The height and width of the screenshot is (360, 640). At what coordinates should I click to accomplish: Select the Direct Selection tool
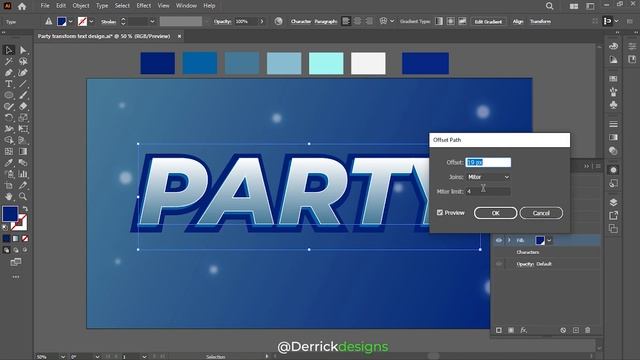(23, 50)
